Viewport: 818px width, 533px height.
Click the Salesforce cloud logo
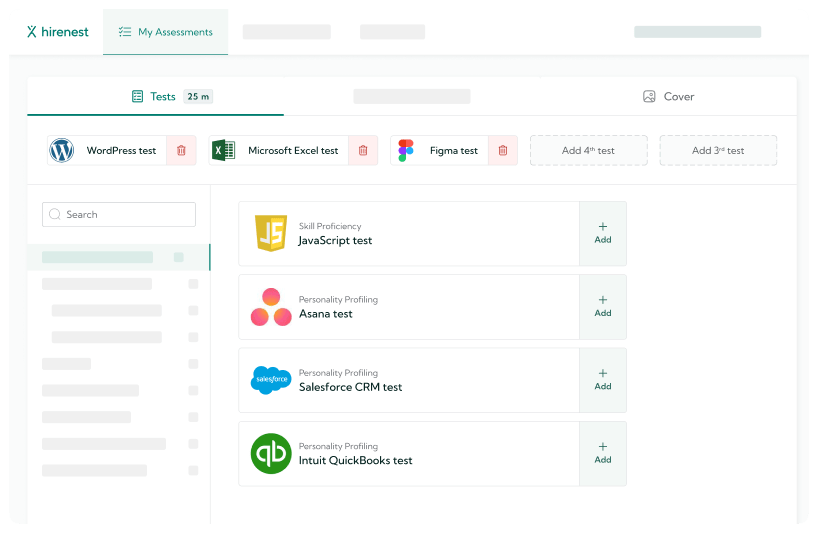click(271, 380)
